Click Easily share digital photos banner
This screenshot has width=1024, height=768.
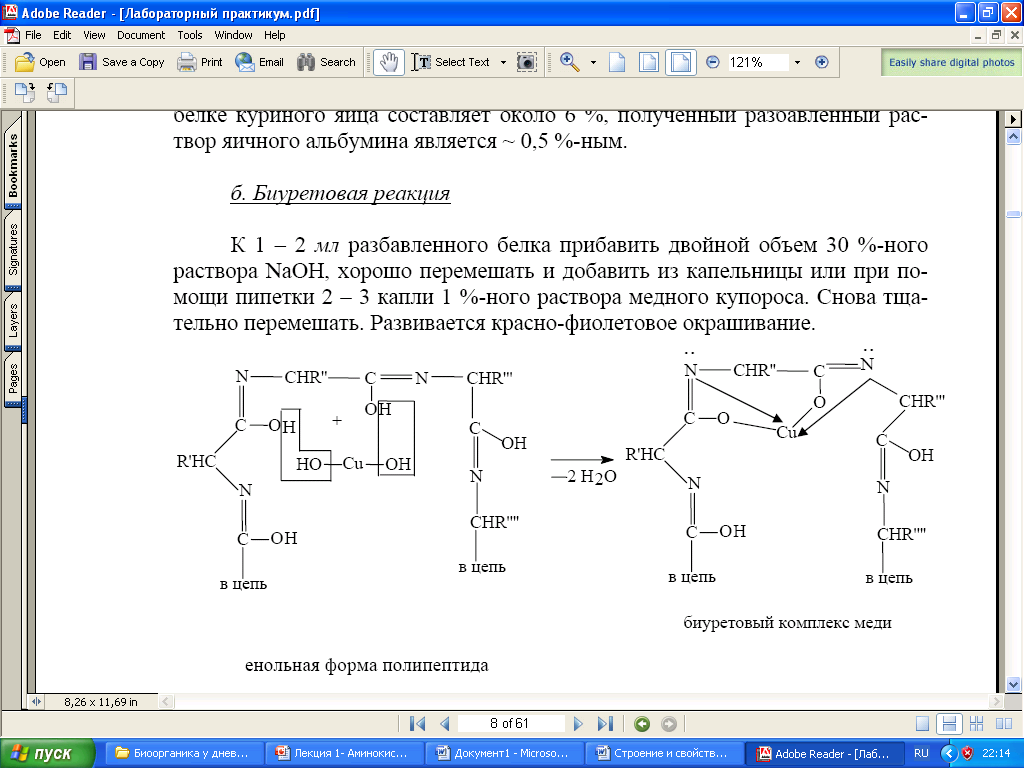pyautogui.click(x=951, y=62)
